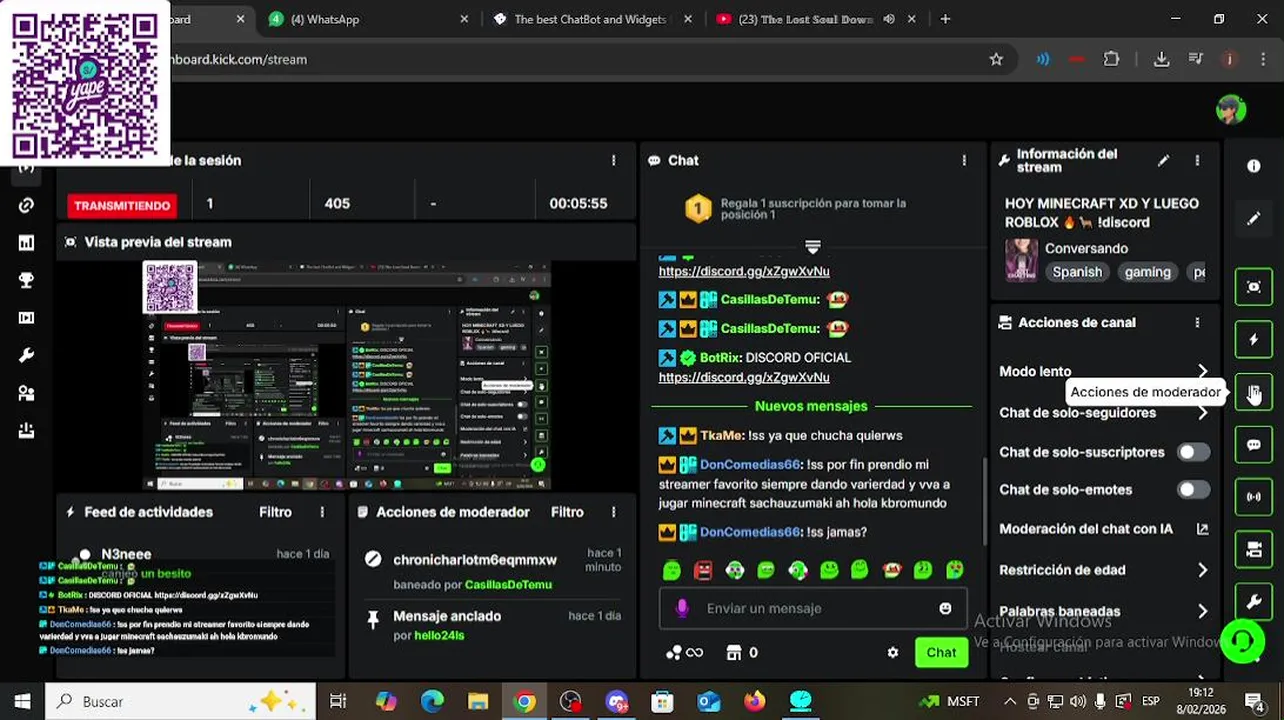The image size is (1284, 720).
Task: Click the purple microphone icon in message box
Action: (x=683, y=608)
